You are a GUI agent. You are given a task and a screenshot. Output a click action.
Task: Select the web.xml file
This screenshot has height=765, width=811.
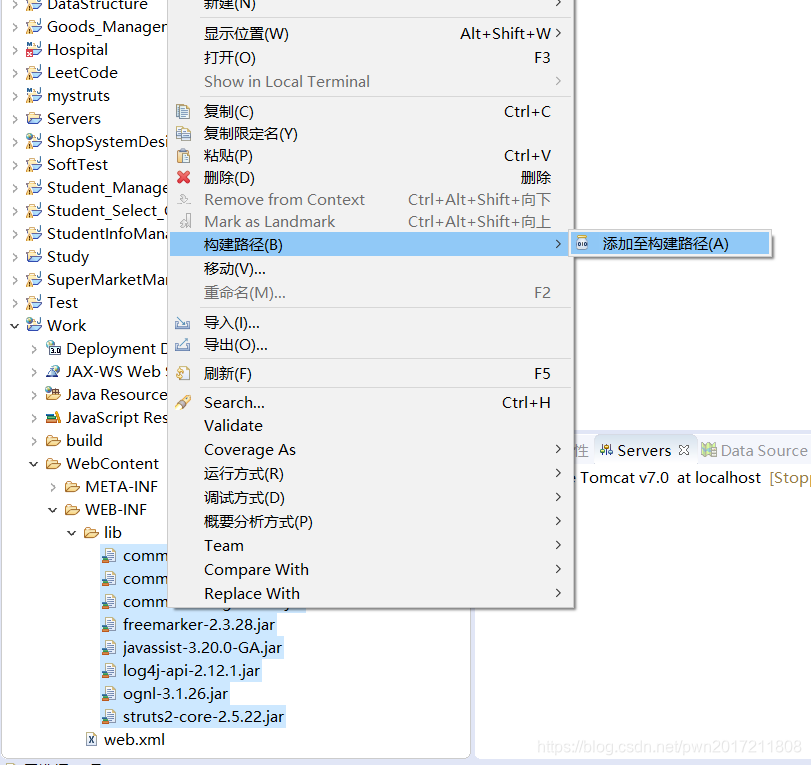[x=134, y=740]
